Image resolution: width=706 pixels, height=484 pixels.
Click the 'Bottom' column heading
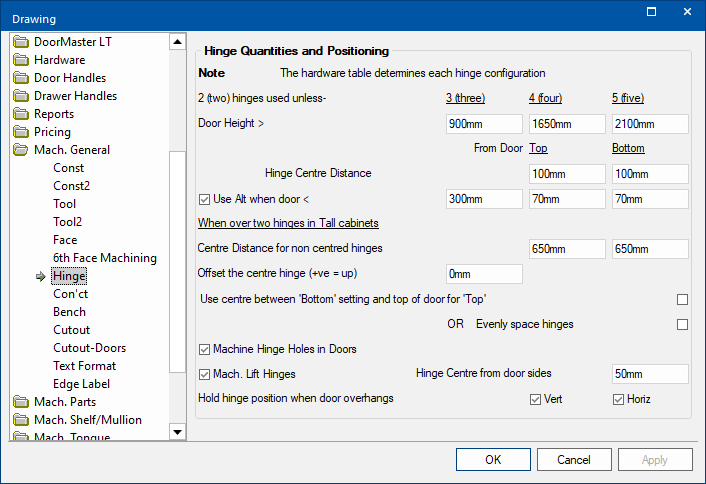[628, 148]
